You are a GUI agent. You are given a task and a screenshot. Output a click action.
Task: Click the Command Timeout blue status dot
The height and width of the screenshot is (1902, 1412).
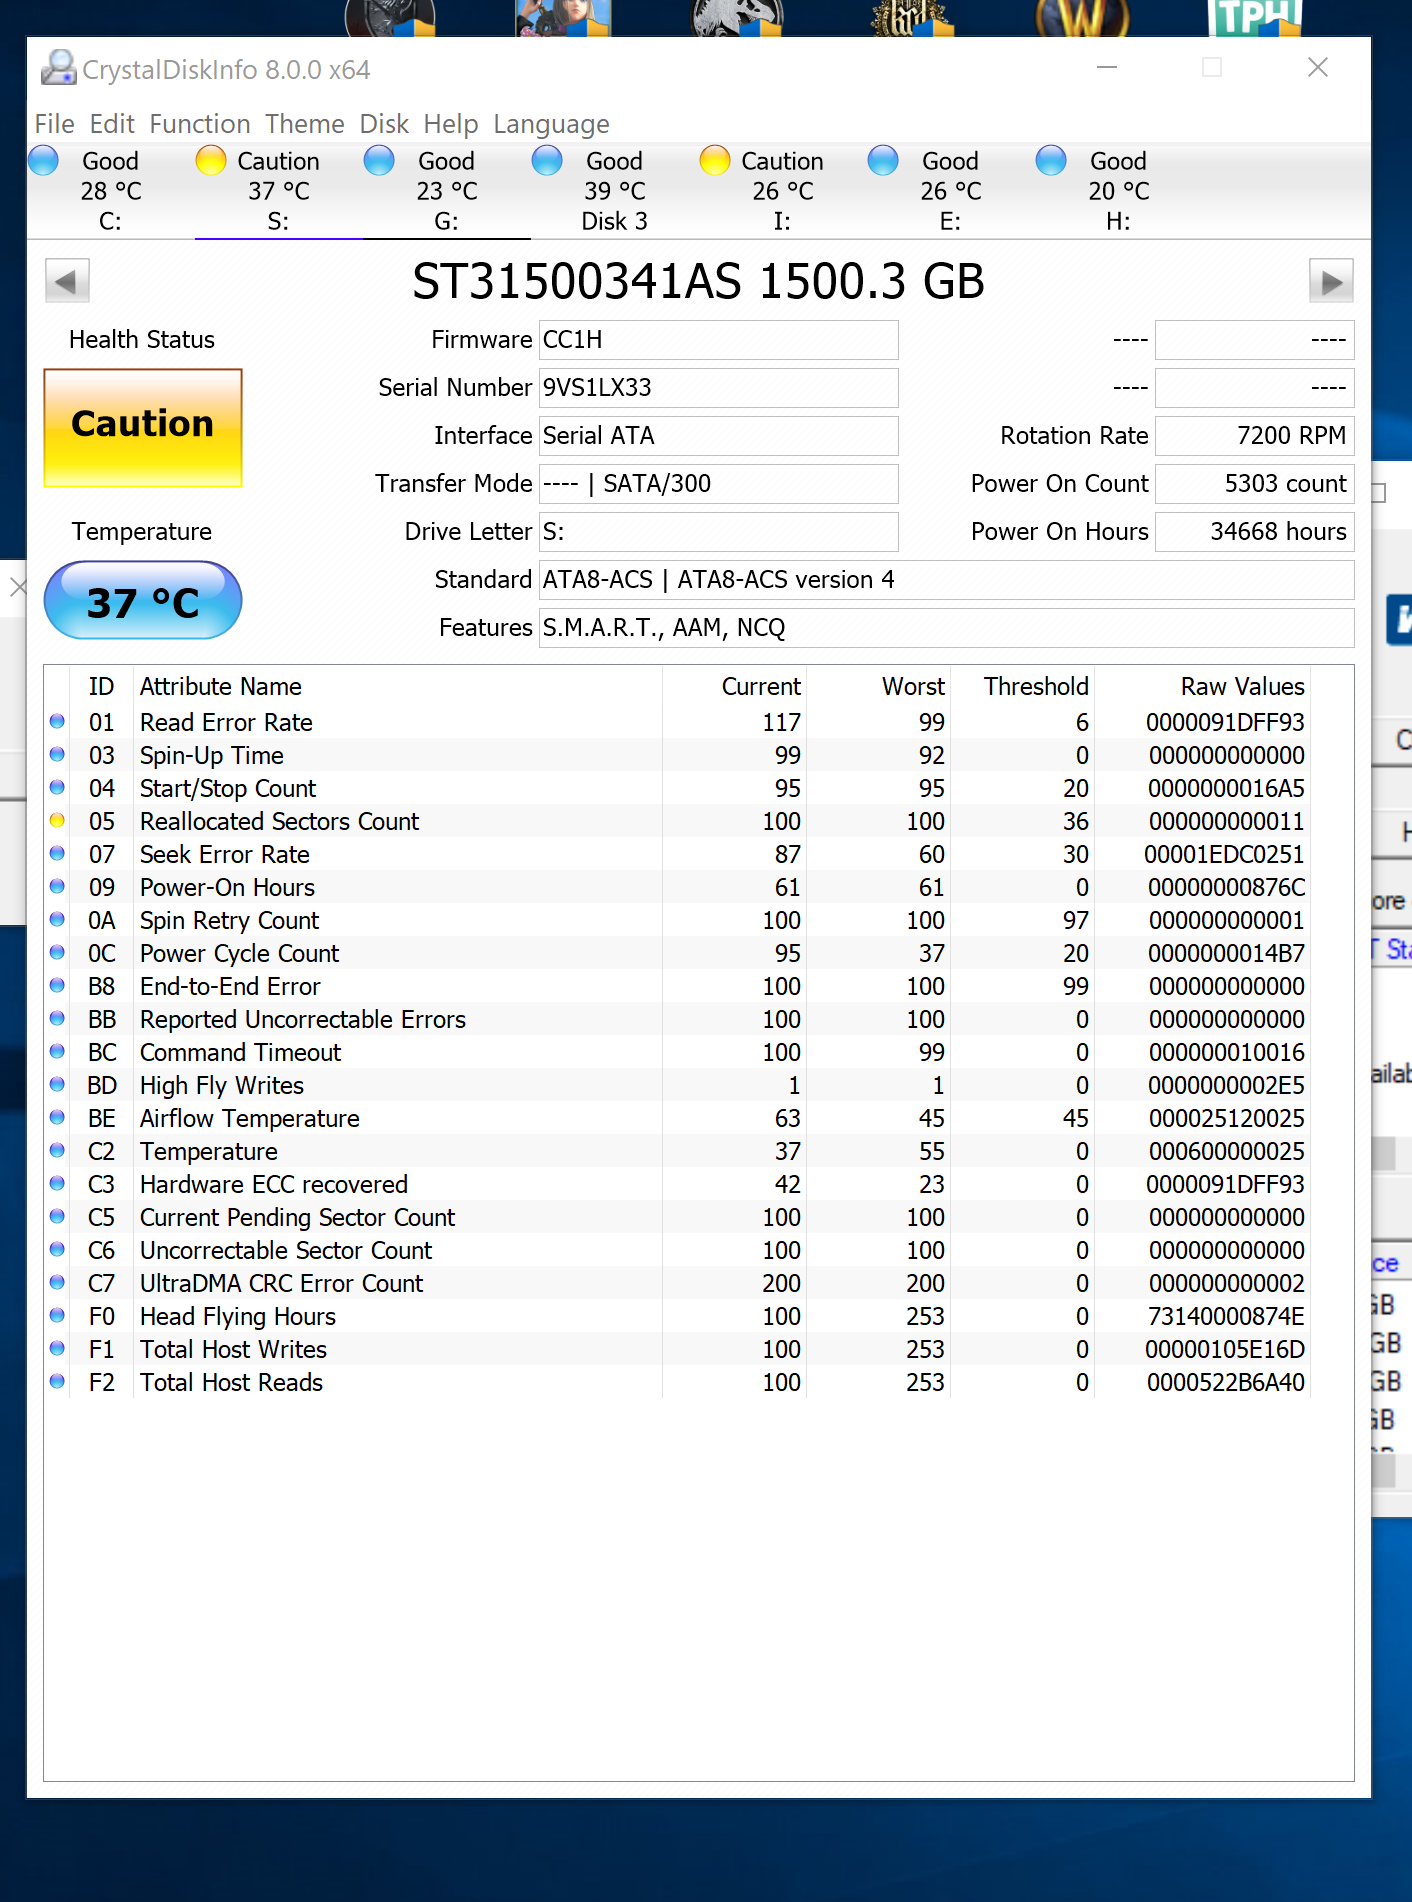tap(57, 1052)
